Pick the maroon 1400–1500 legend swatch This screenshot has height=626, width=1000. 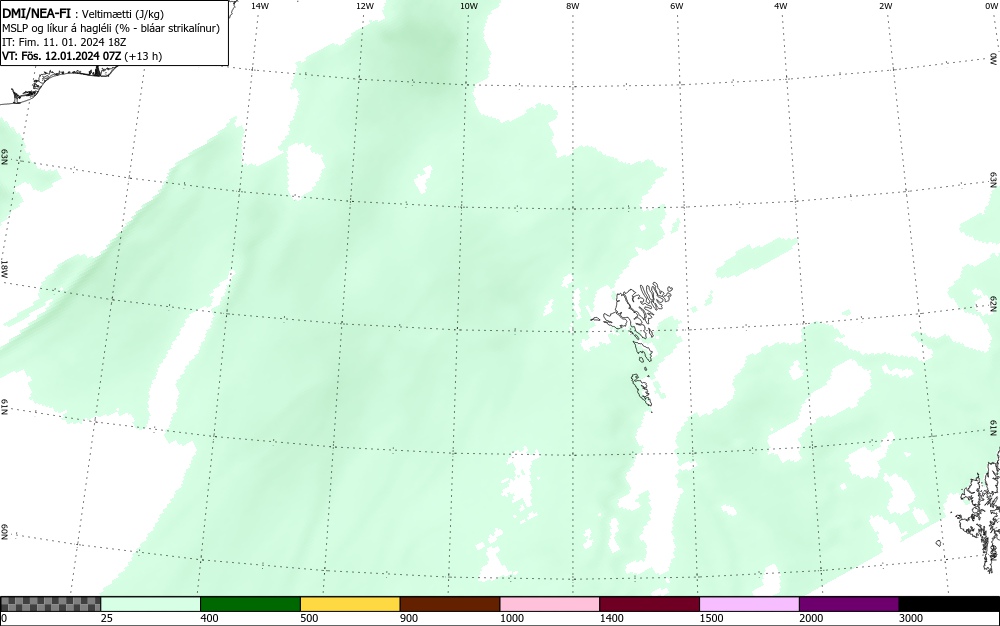(649, 604)
